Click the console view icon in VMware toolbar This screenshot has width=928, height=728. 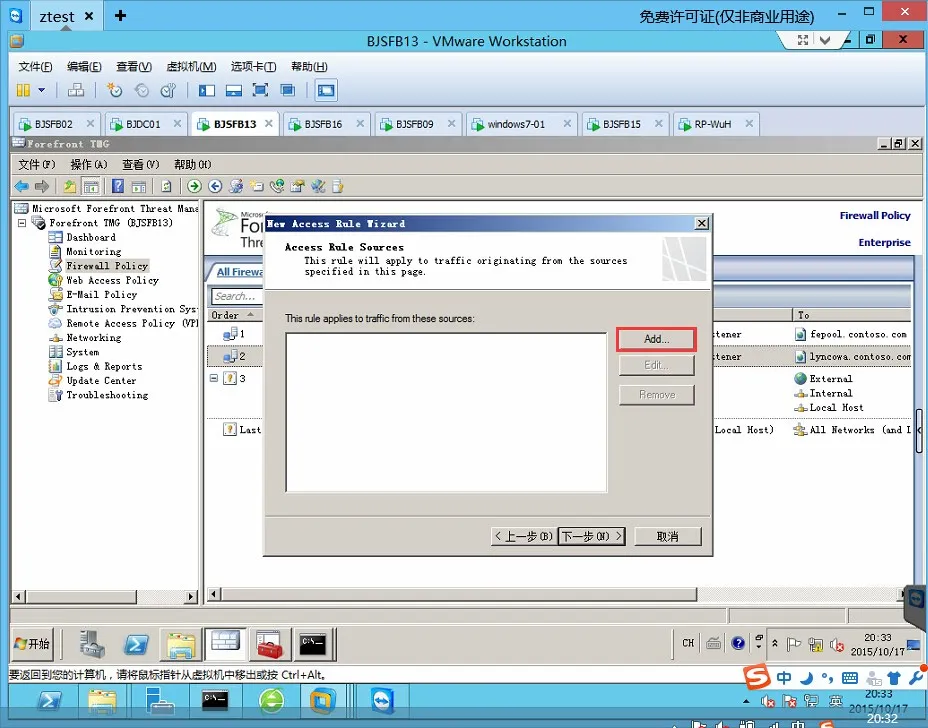326,91
